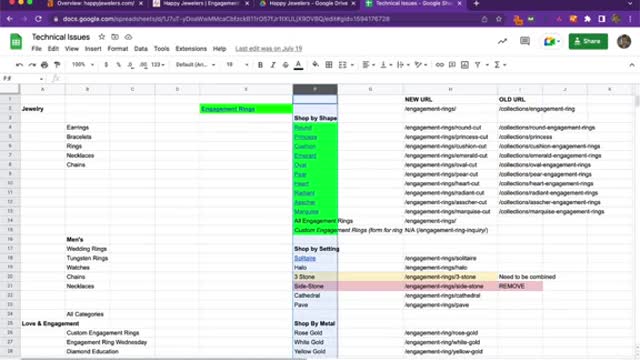Toggle strikethrough formatting
640x360 pixels.
(286, 65)
